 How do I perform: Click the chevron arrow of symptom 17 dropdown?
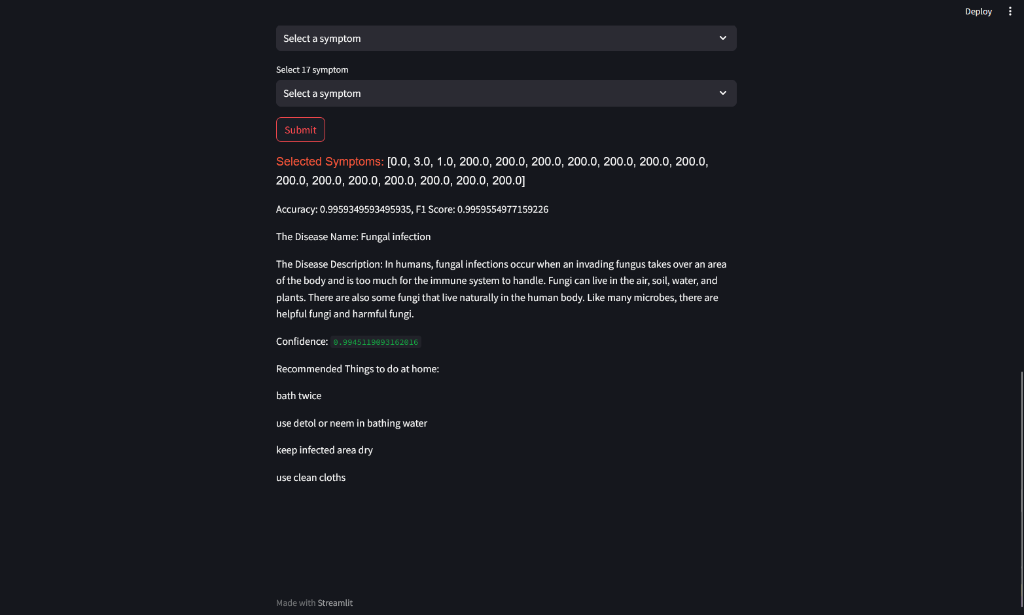tap(722, 93)
